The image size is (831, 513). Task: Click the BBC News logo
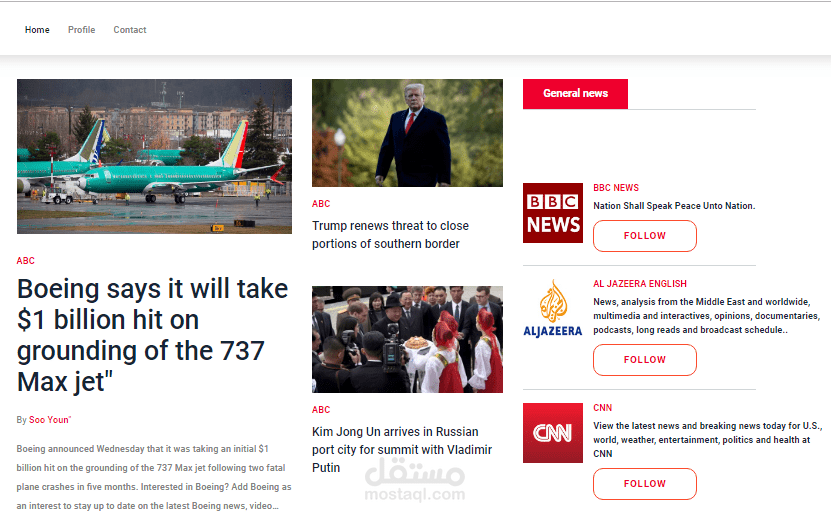click(x=553, y=213)
